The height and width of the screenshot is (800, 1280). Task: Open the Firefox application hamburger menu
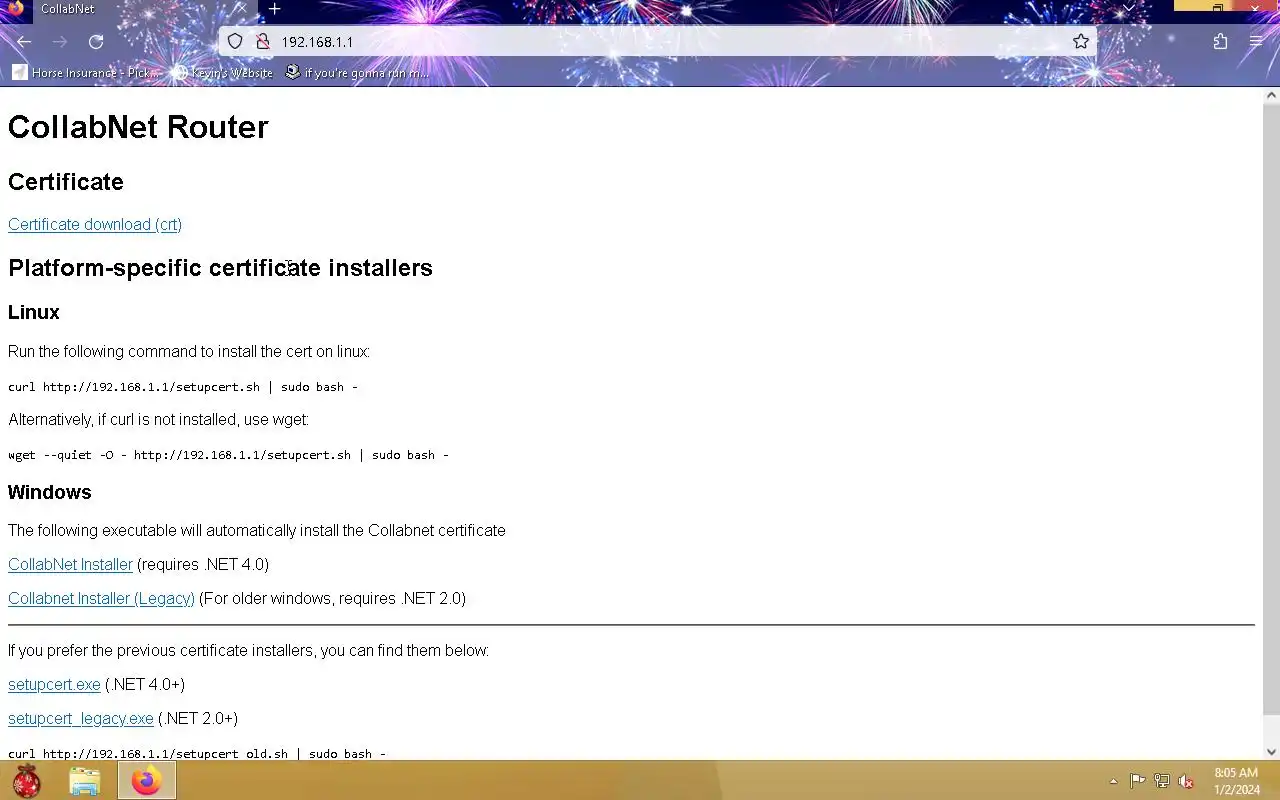tap(1256, 42)
